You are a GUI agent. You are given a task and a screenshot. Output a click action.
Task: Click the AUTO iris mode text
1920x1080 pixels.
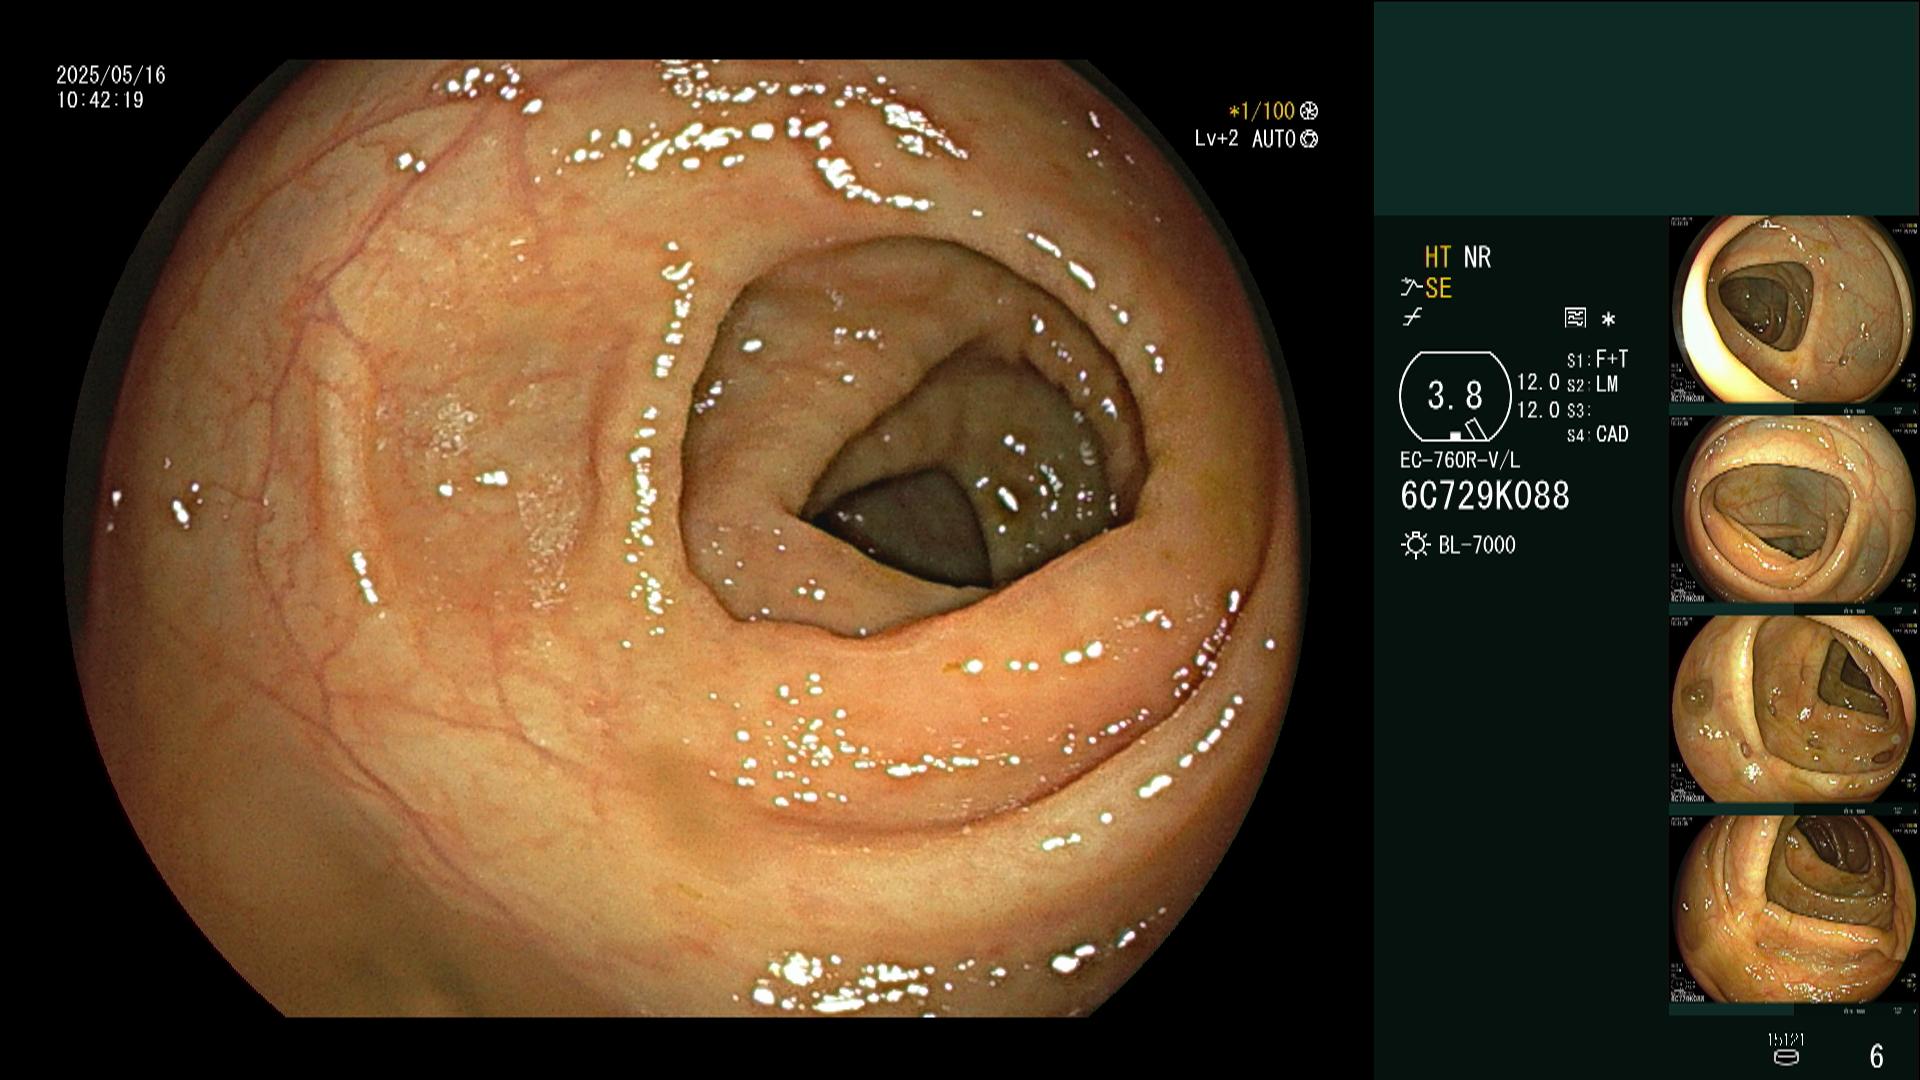point(1274,139)
